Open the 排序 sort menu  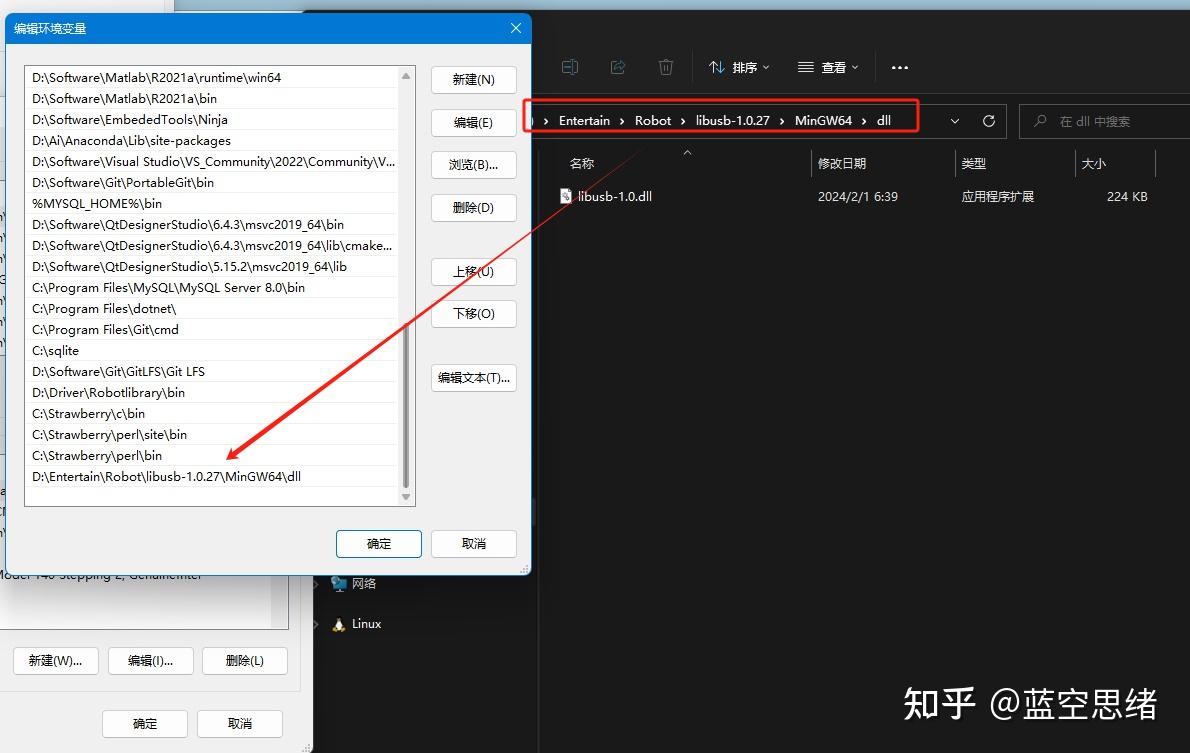[x=738, y=68]
